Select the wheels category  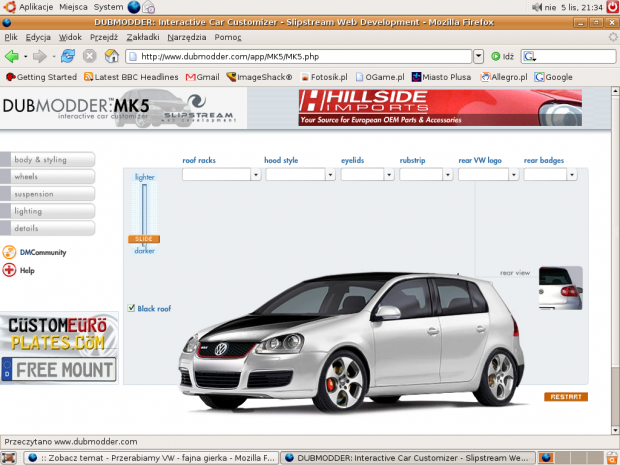pyautogui.click(x=47, y=176)
